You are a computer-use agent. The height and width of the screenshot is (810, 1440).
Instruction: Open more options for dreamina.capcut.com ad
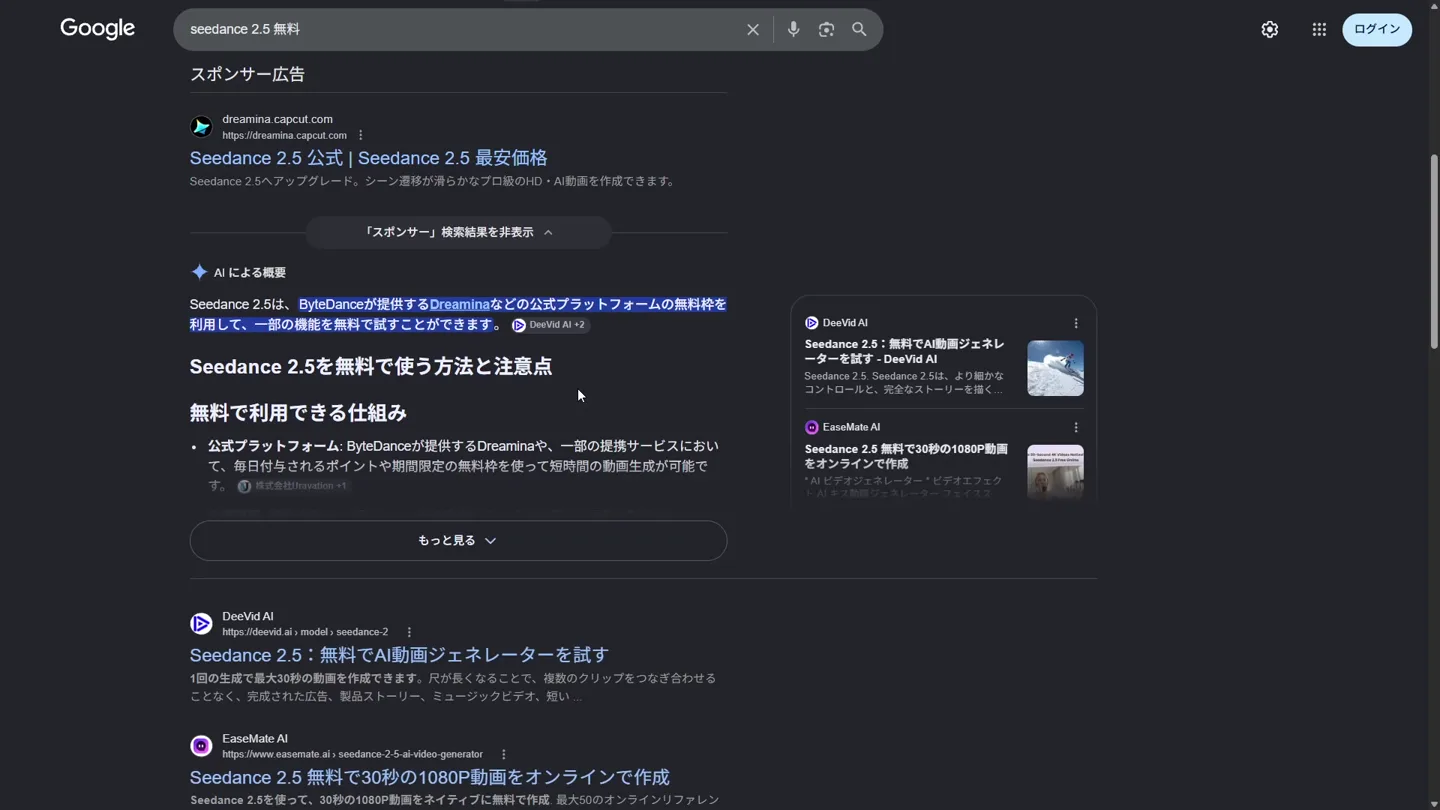pos(361,136)
